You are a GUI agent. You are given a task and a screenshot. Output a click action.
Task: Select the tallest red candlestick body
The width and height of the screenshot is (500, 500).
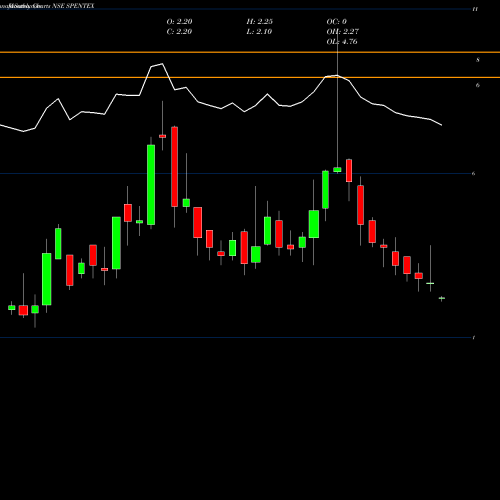(x=174, y=167)
